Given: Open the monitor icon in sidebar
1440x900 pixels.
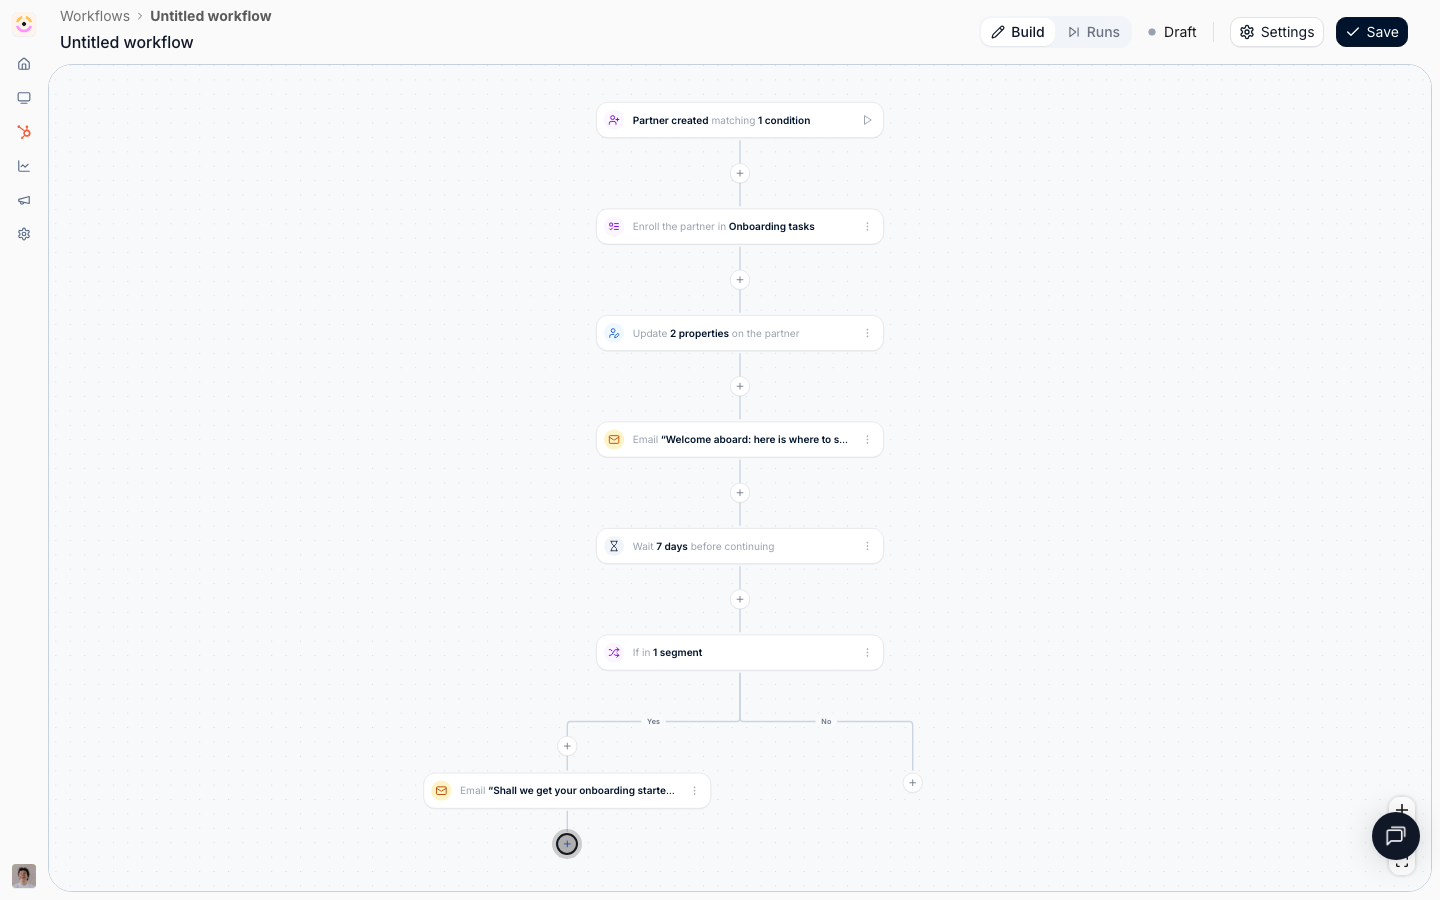Looking at the screenshot, I should (24, 98).
